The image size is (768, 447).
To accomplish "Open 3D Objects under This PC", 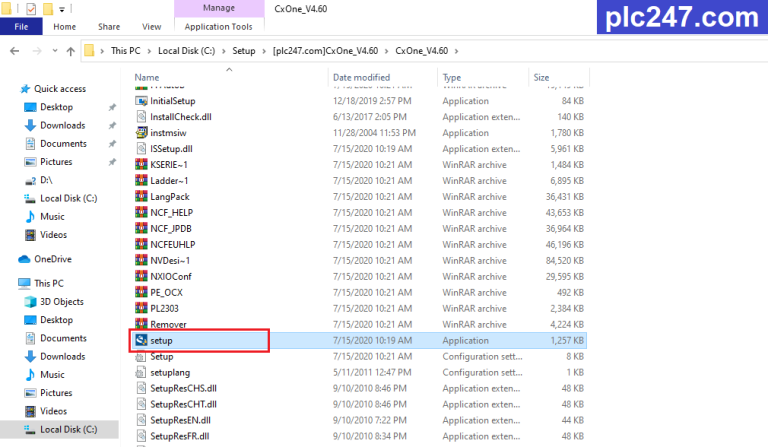I will point(62,302).
